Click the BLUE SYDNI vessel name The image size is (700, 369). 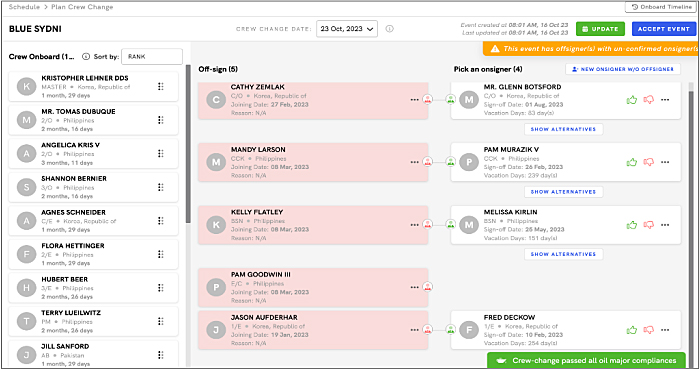tap(35, 29)
